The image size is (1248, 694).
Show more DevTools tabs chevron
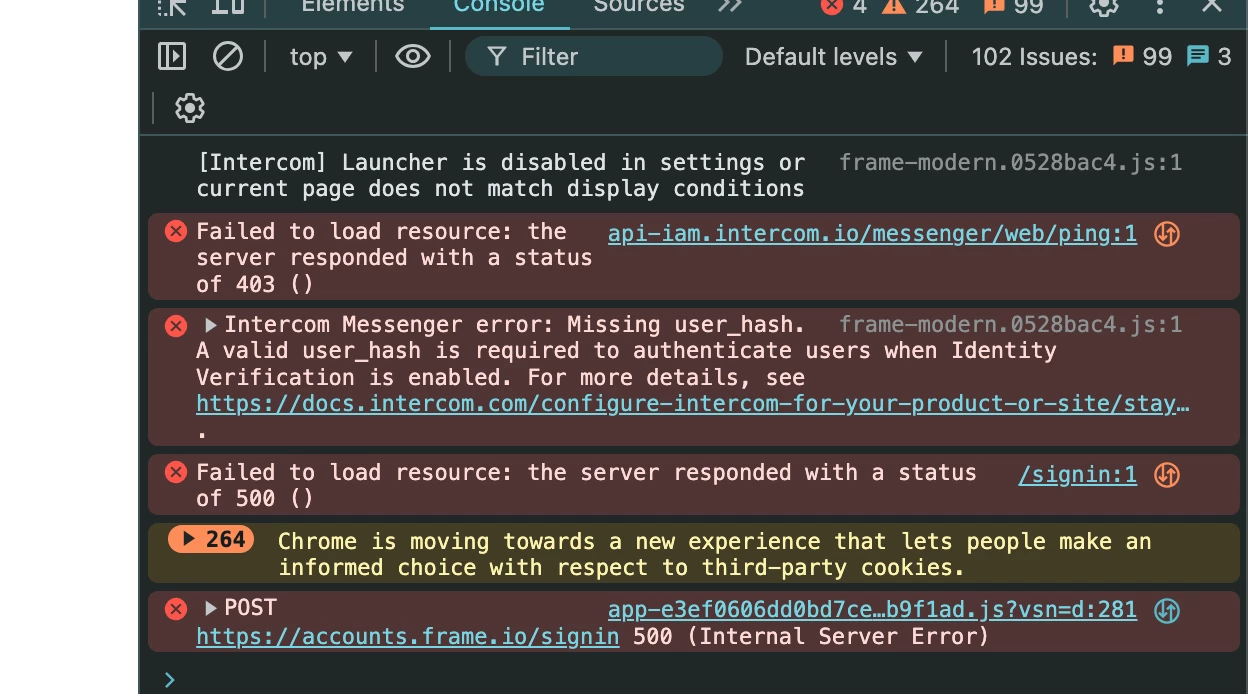tap(730, 6)
